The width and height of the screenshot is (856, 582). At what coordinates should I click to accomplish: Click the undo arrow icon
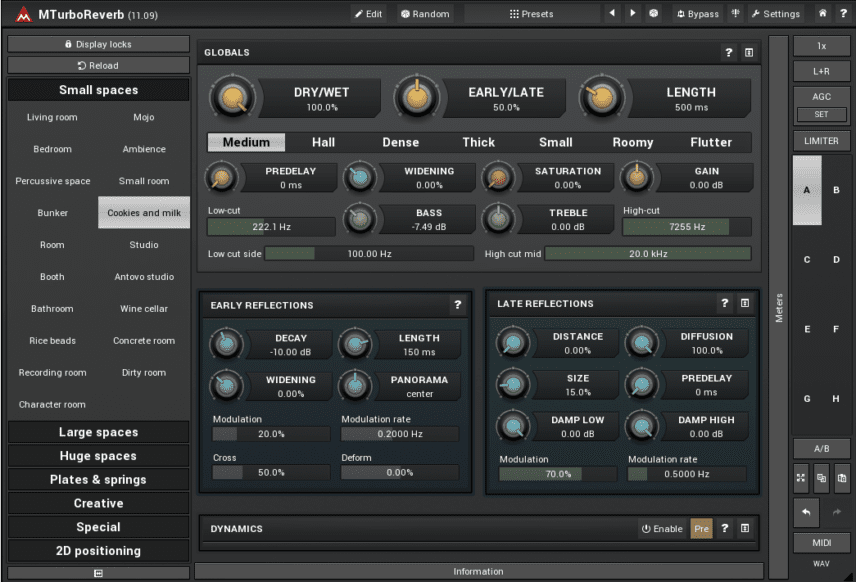[806, 512]
